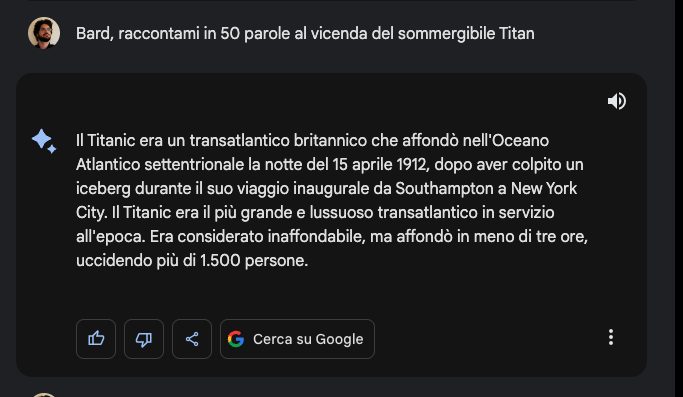Dislike the response with thumbs down
The image size is (683, 397).
144,339
